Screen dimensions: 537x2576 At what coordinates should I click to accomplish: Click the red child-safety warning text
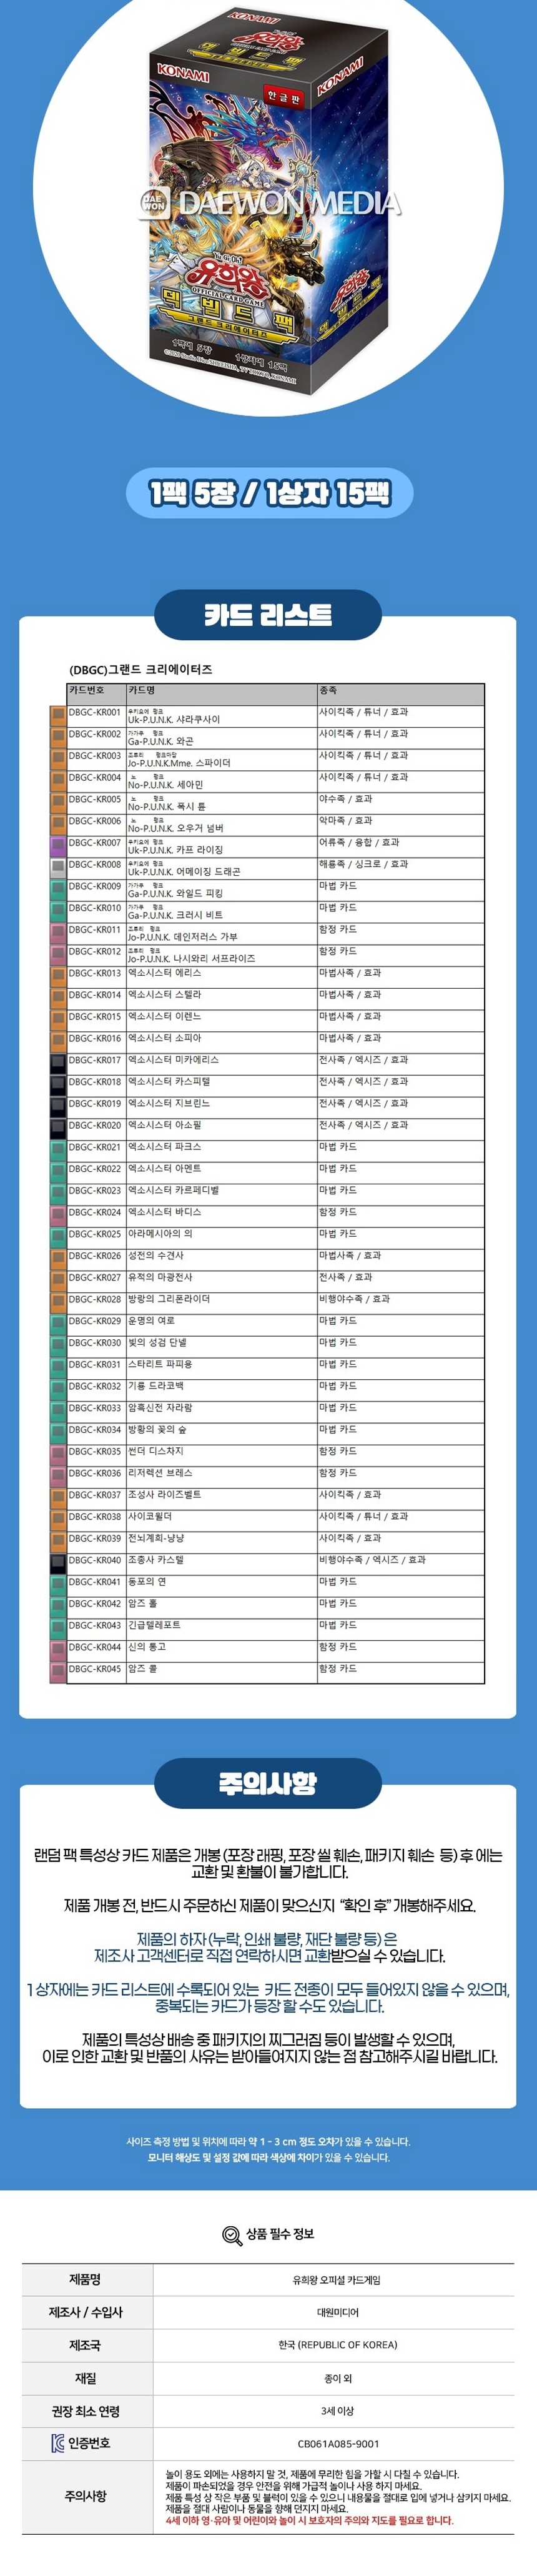tap(309, 2521)
